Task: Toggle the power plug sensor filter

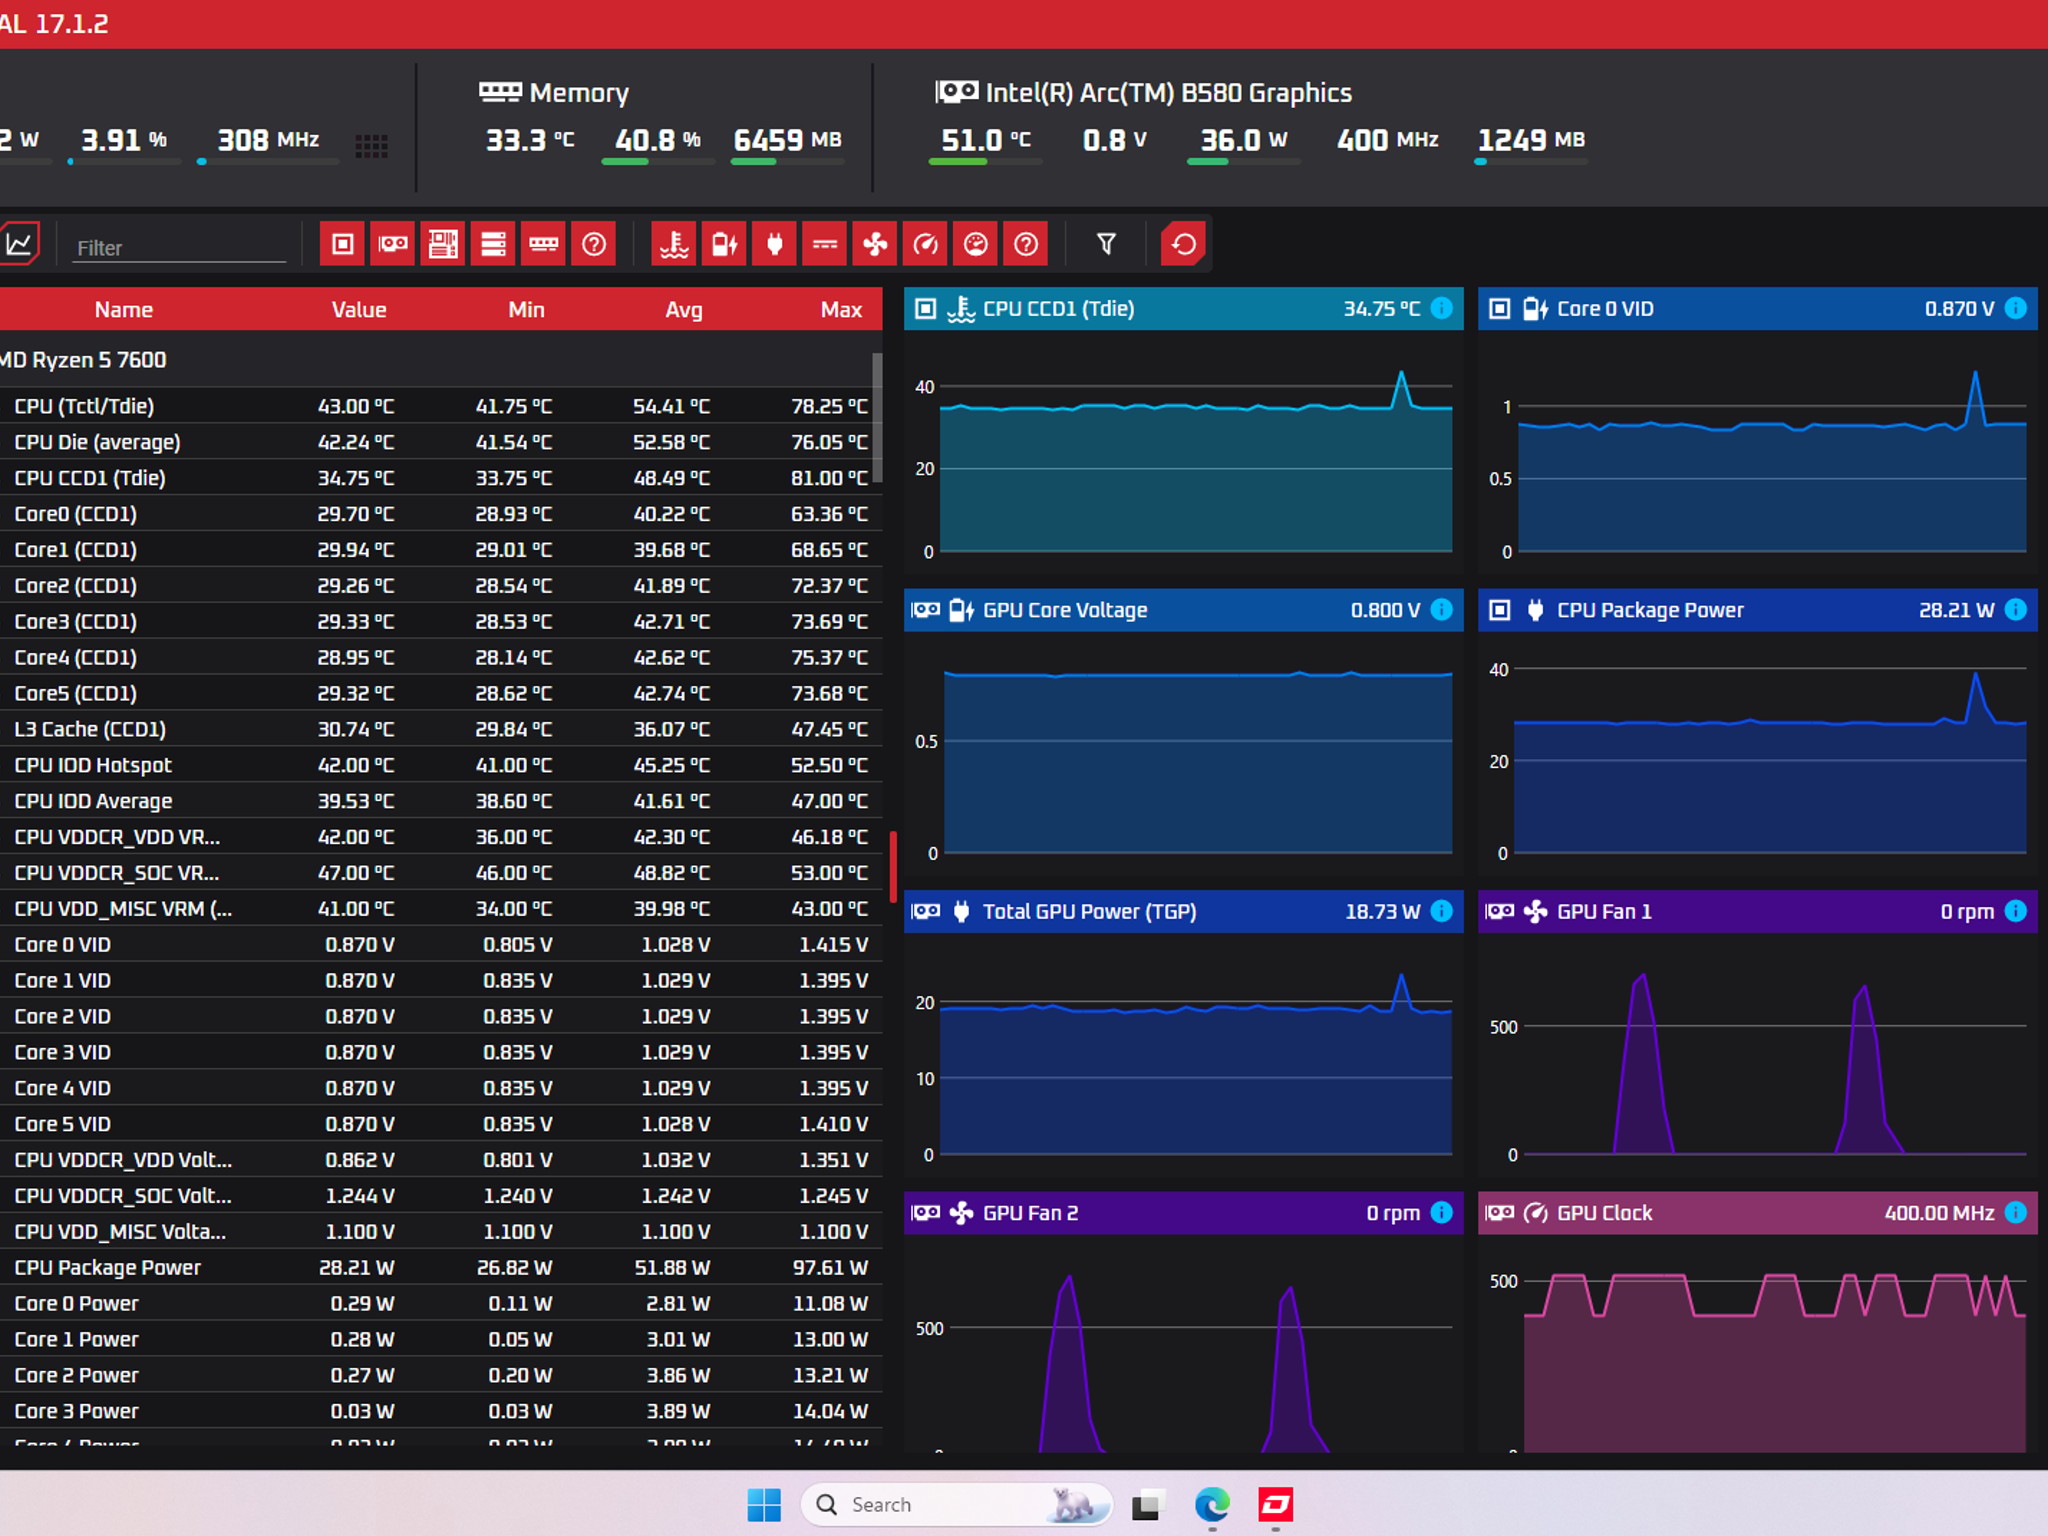Action: pos(775,244)
